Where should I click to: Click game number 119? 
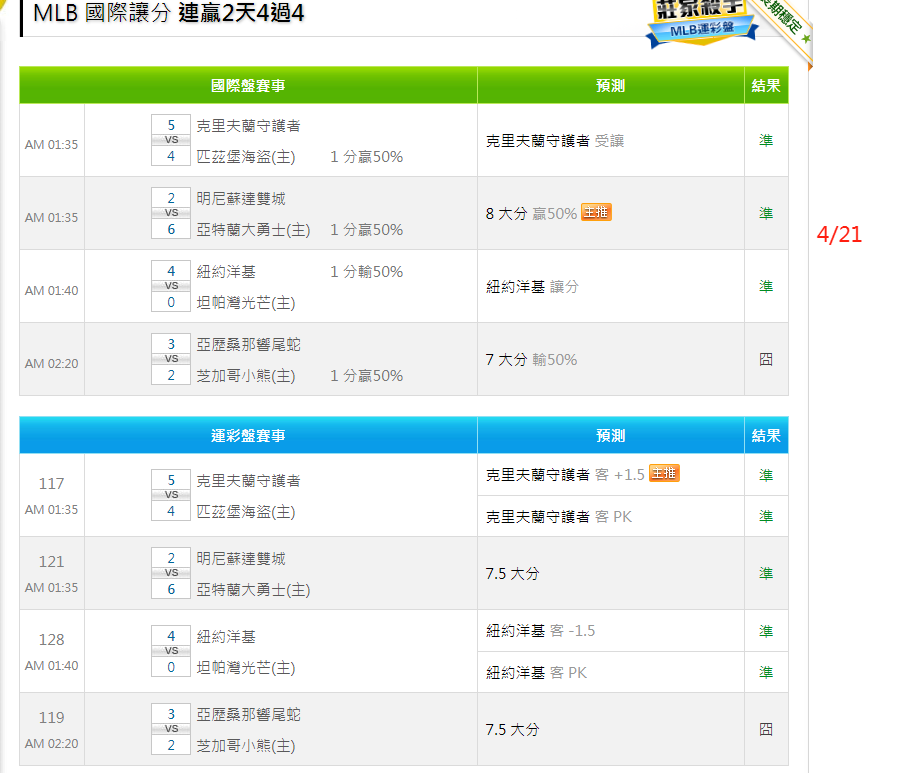(x=51, y=718)
